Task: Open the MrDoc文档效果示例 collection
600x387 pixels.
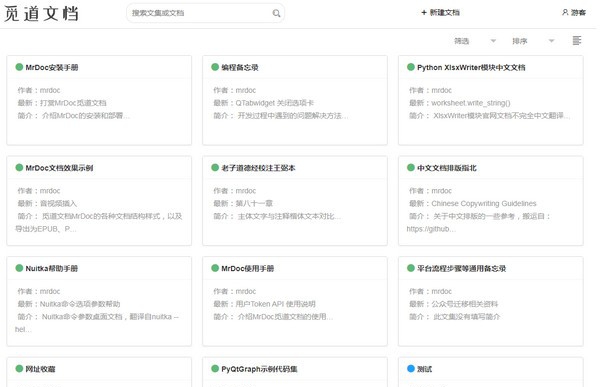Action: (59, 168)
